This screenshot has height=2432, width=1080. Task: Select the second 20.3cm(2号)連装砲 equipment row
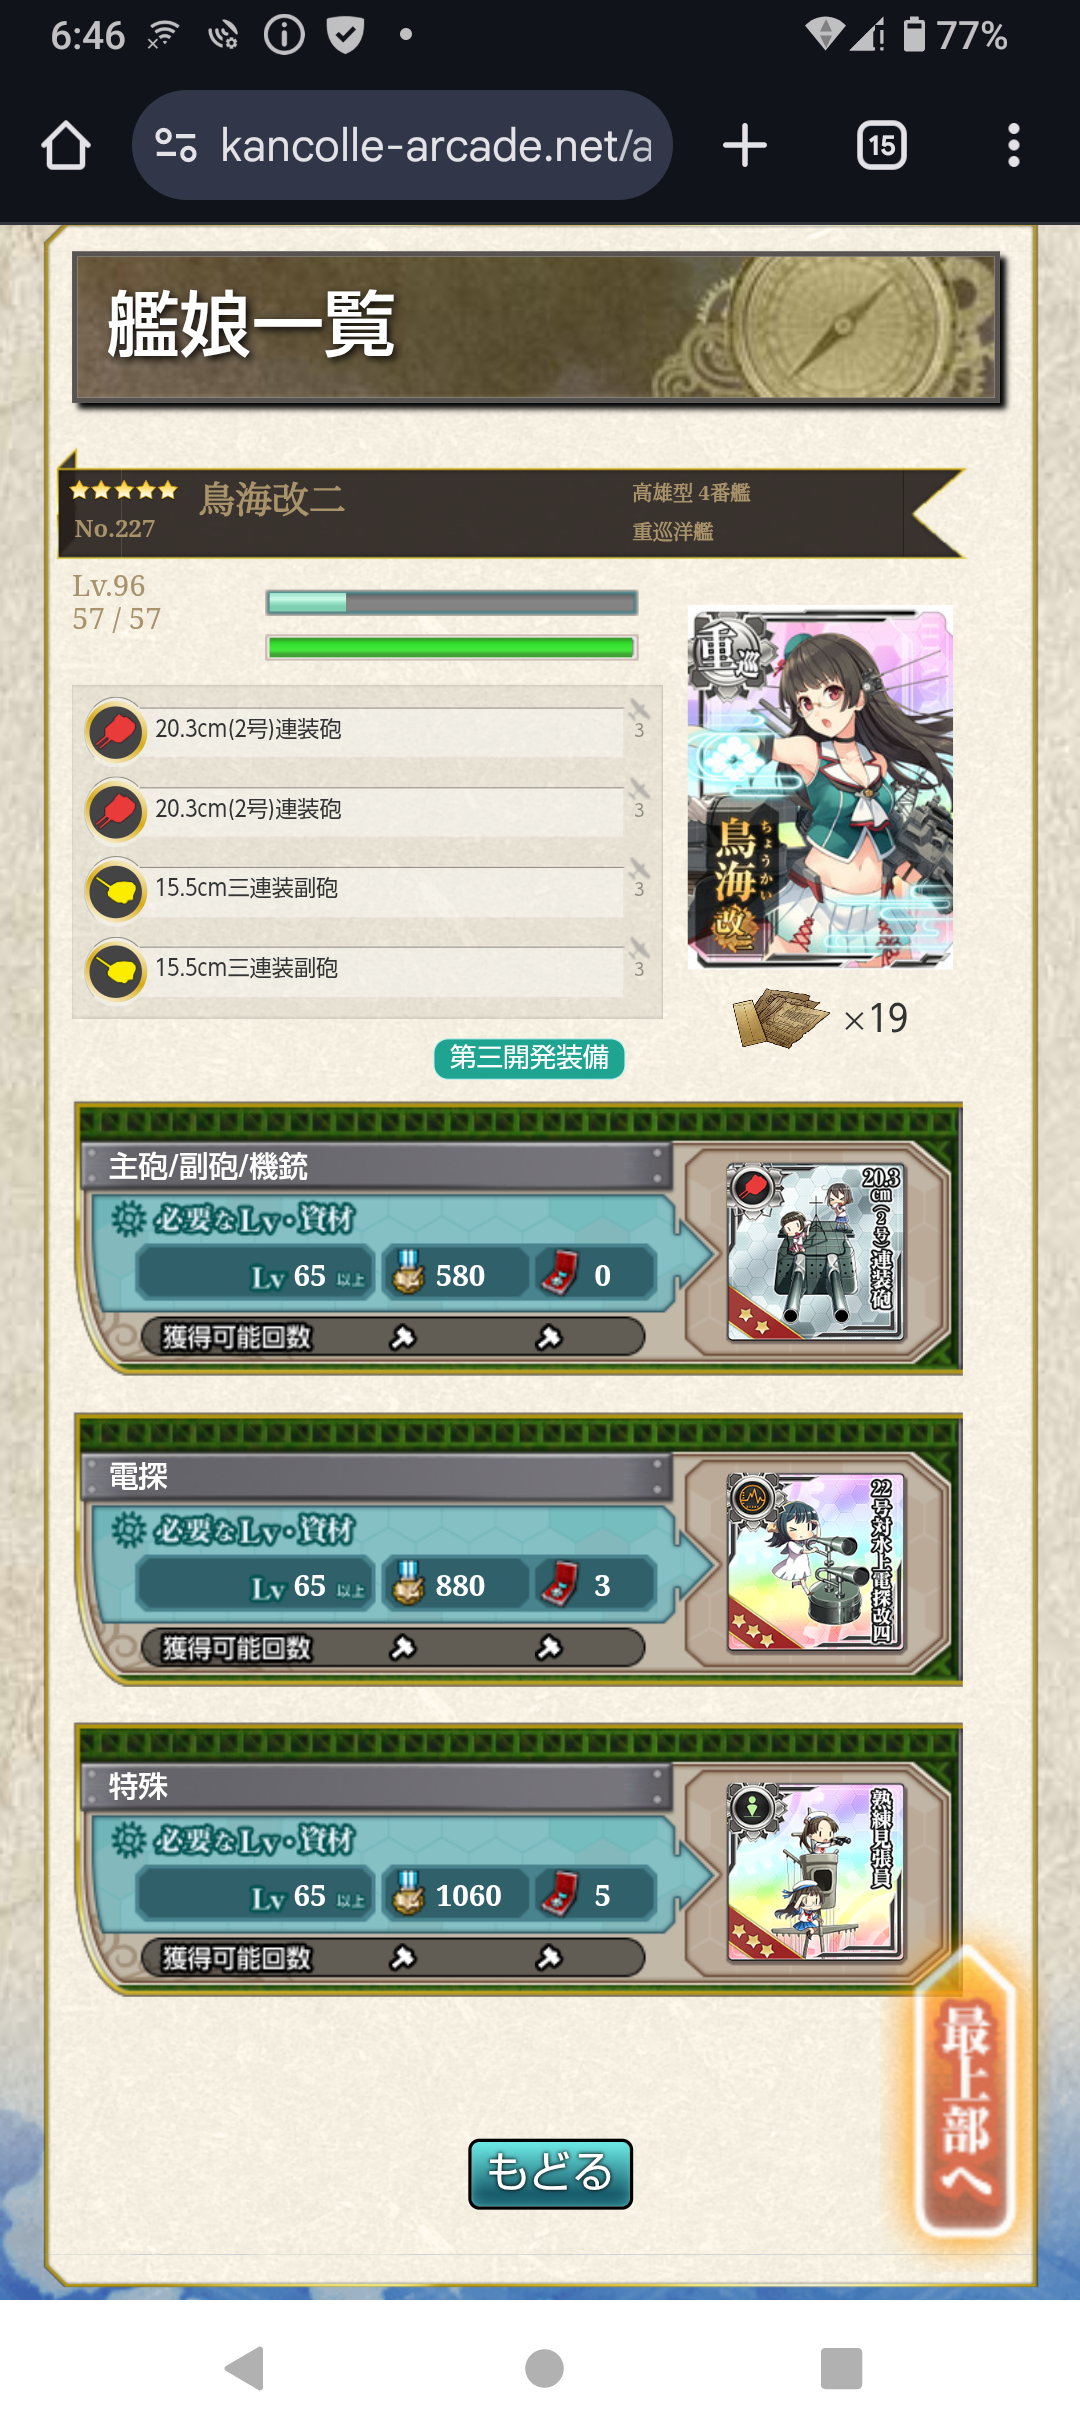[366, 810]
